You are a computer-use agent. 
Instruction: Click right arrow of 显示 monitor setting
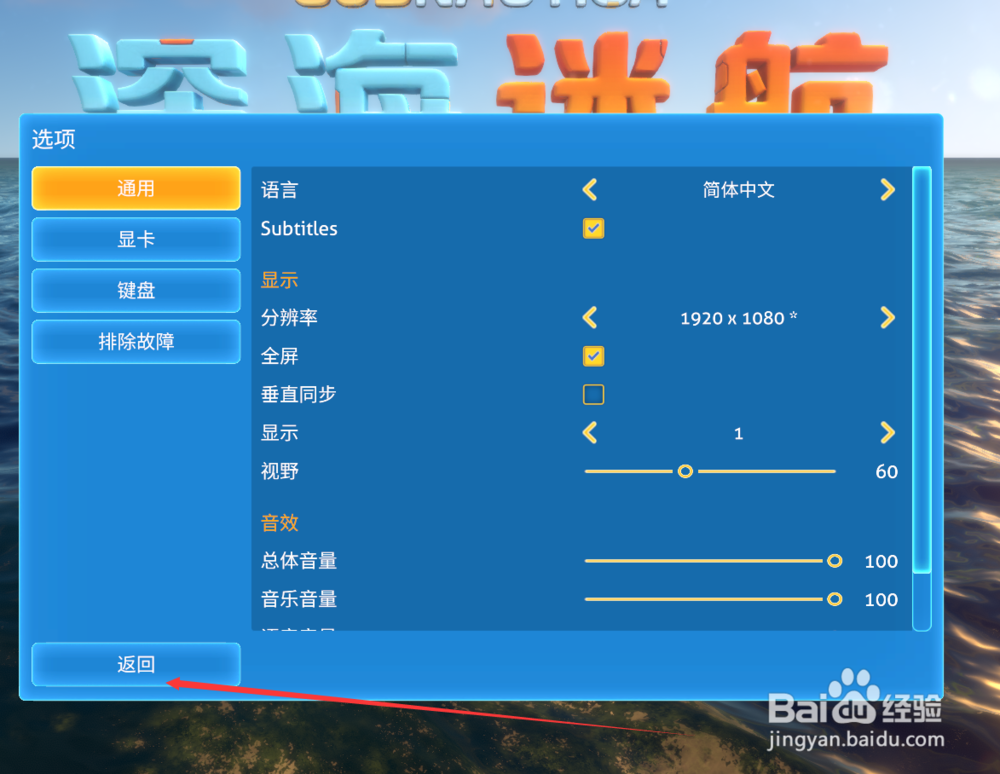[x=887, y=433]
